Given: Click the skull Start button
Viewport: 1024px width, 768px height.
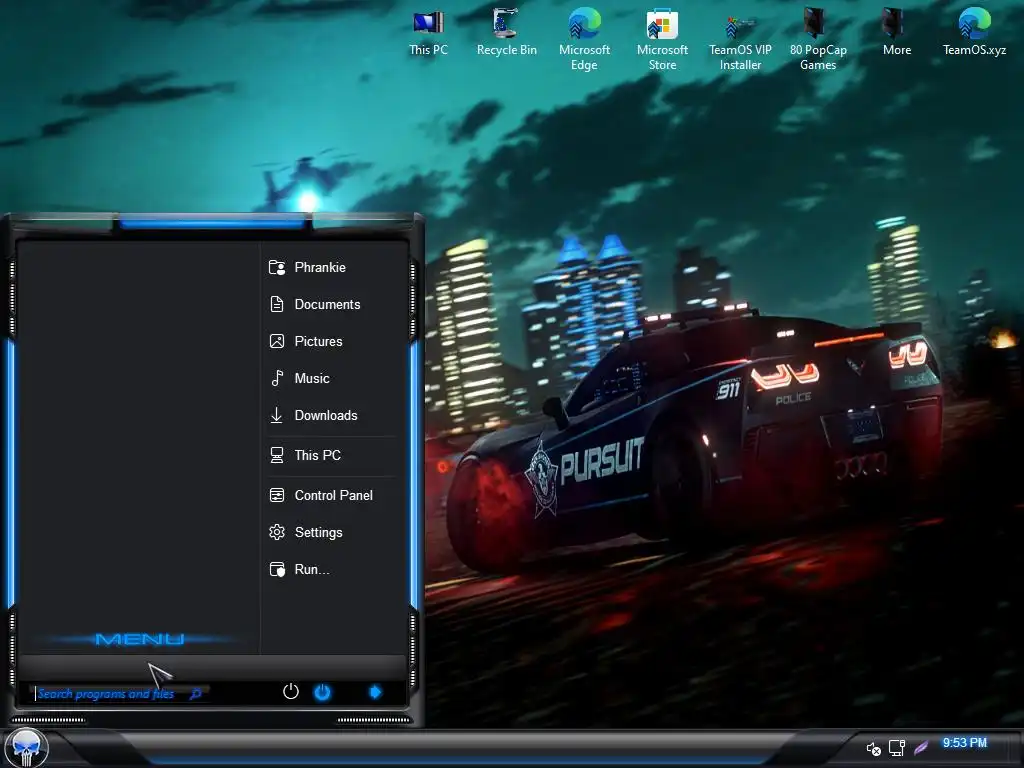Looking at the screenshot, I should 26,748.
